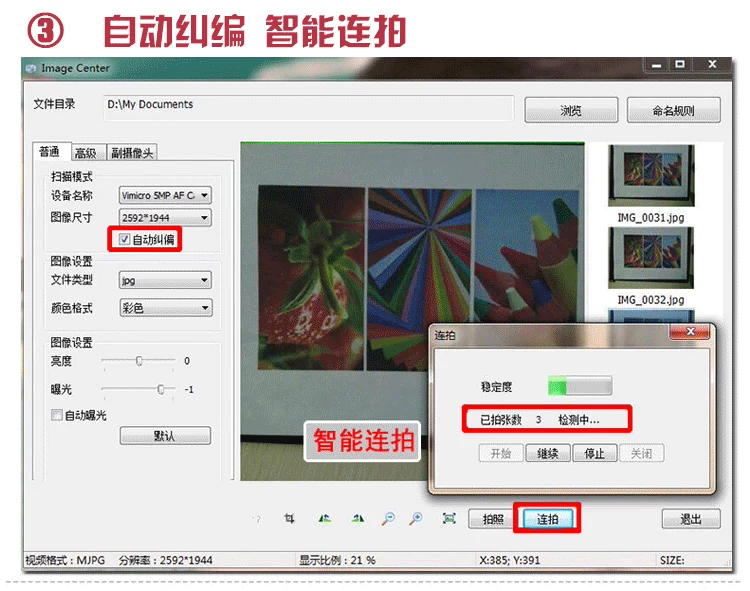Click the 文件目录 path input field
This screenshot has width=750, height=591.
click(x=309, y=108)
